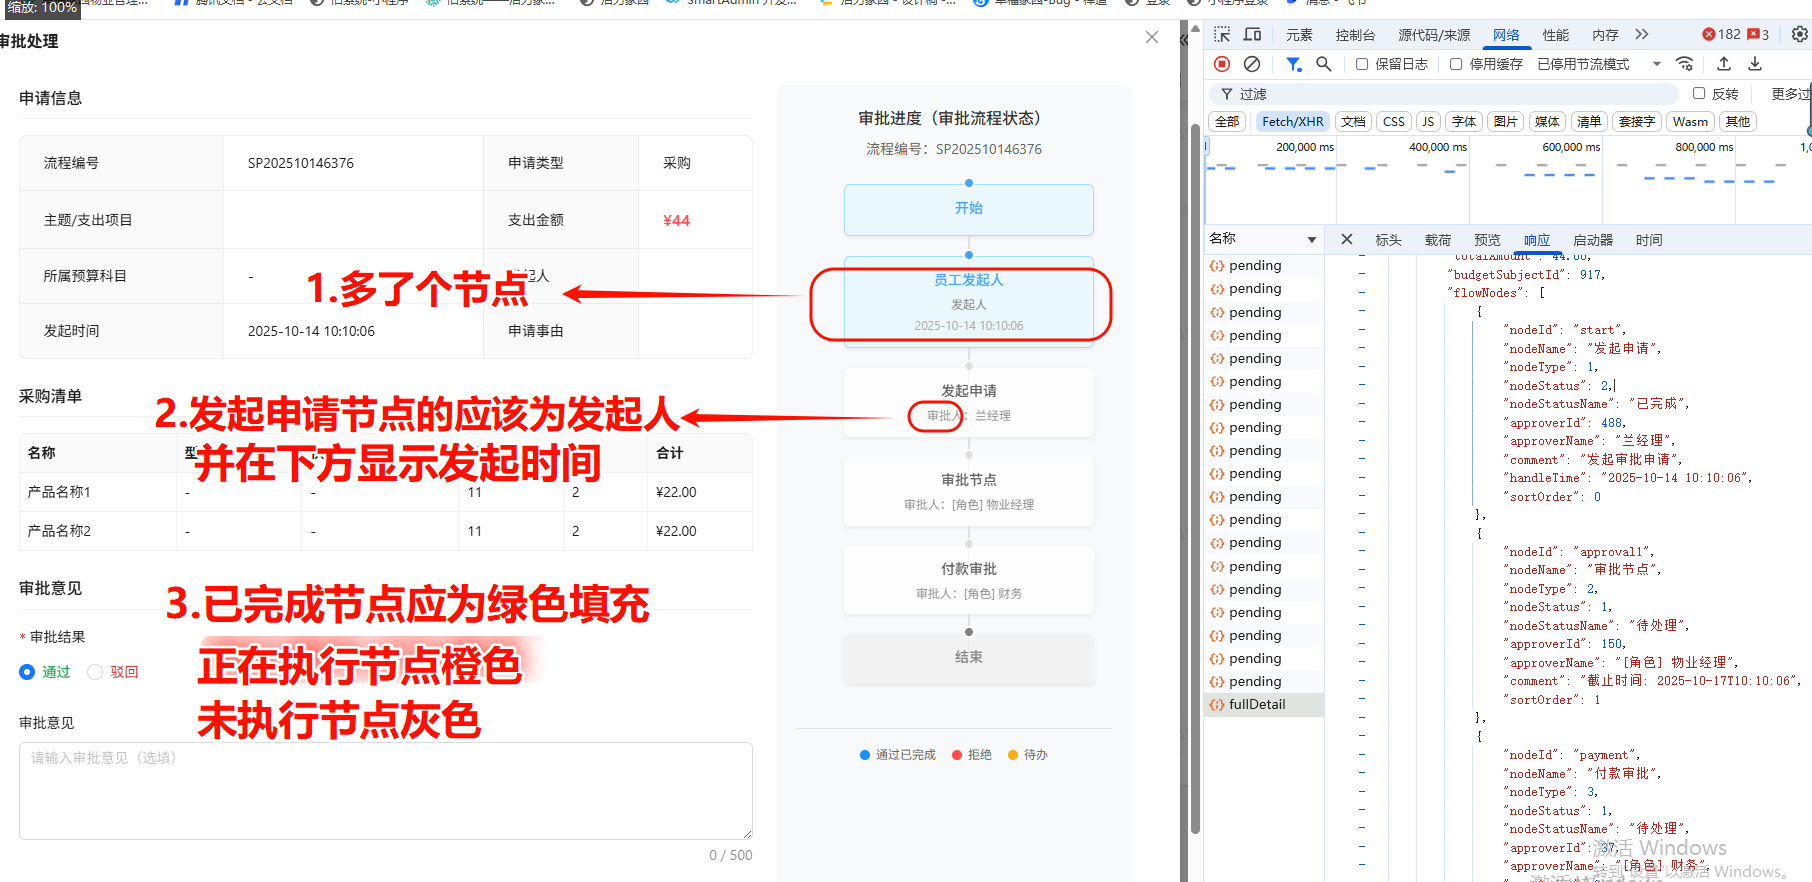
Task: Filter requests by 清单
Action: coord(1588,122)
